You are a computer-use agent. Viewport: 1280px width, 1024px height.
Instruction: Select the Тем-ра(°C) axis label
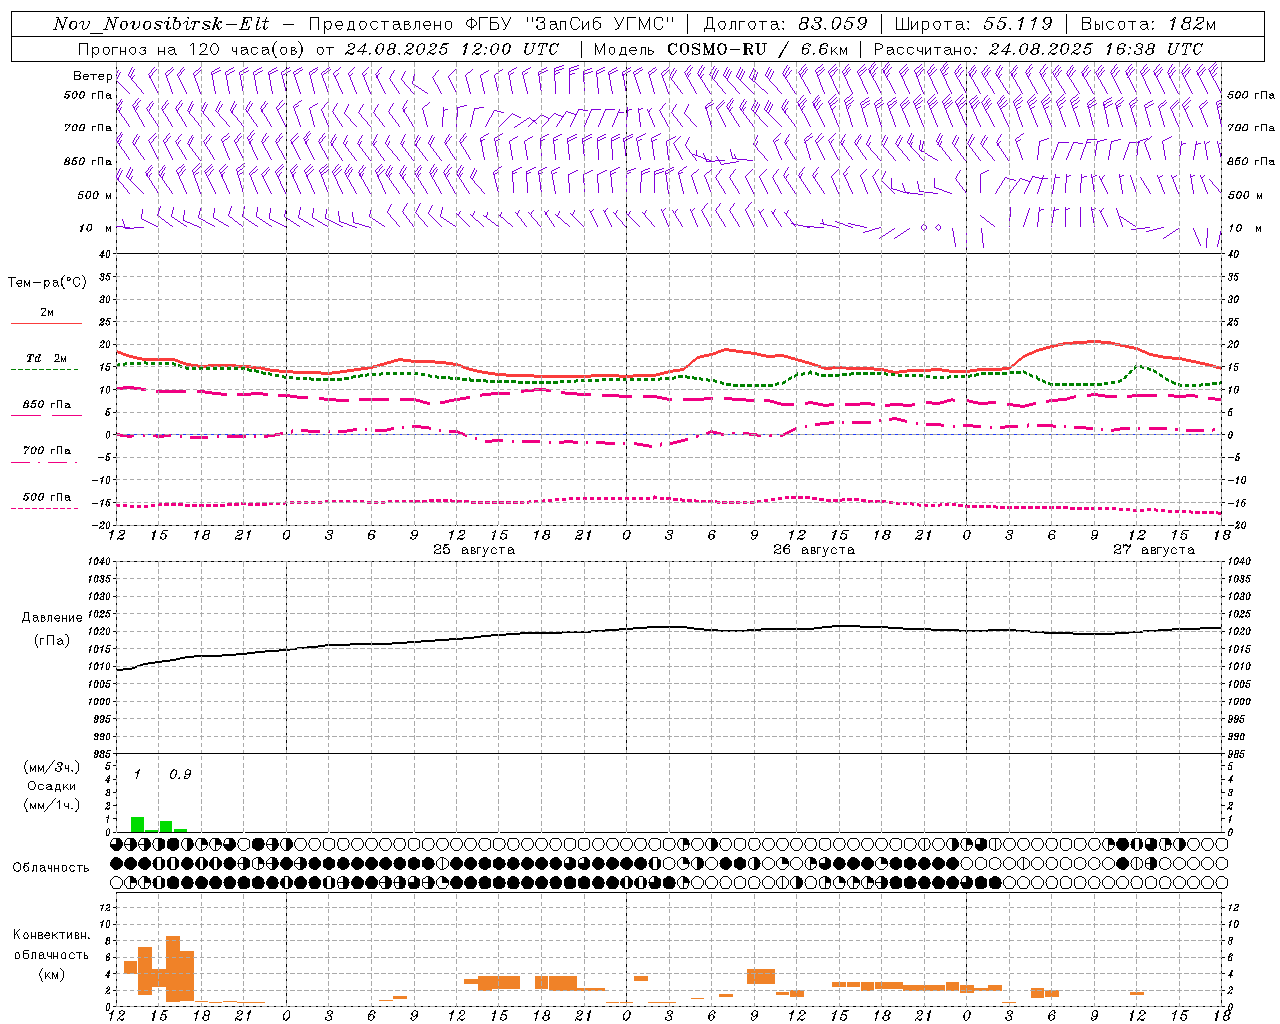point(47,283)
